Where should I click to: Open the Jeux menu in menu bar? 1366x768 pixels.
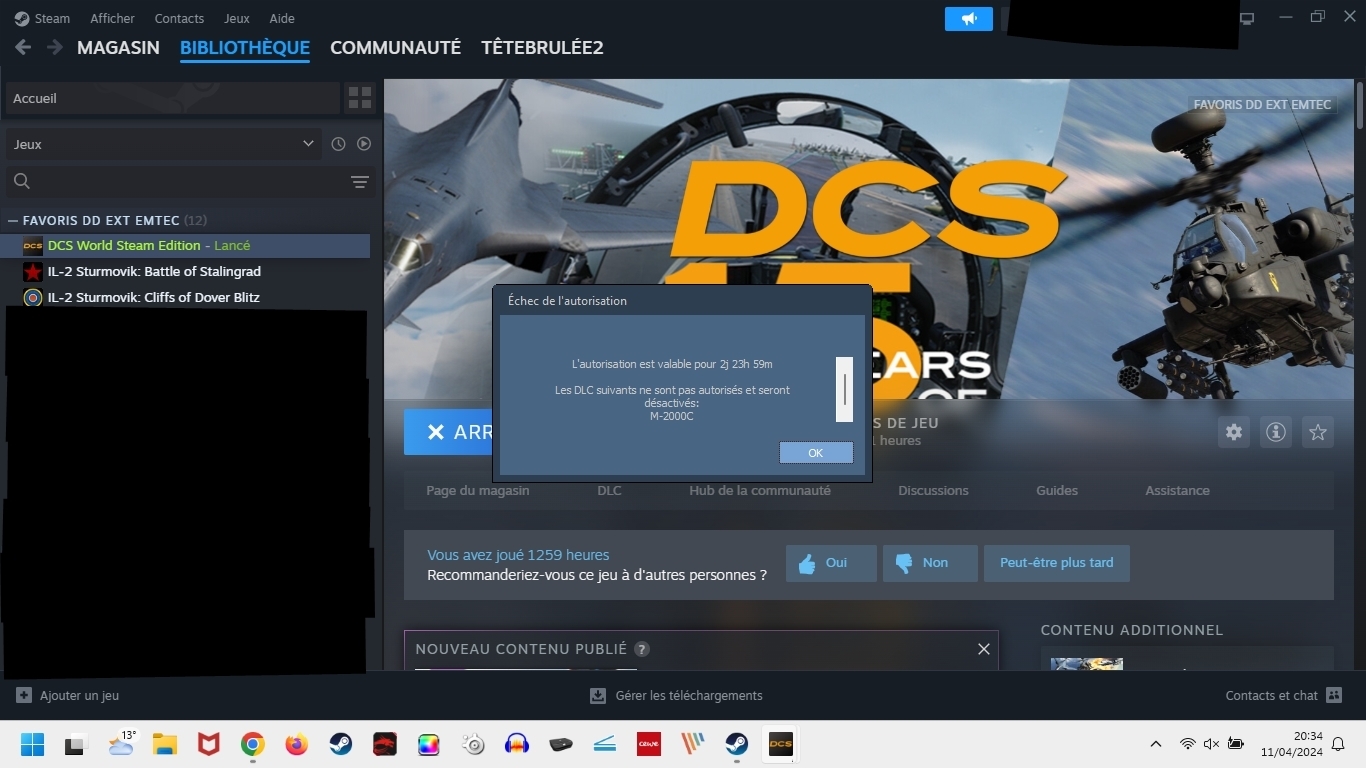pos(237,18)
